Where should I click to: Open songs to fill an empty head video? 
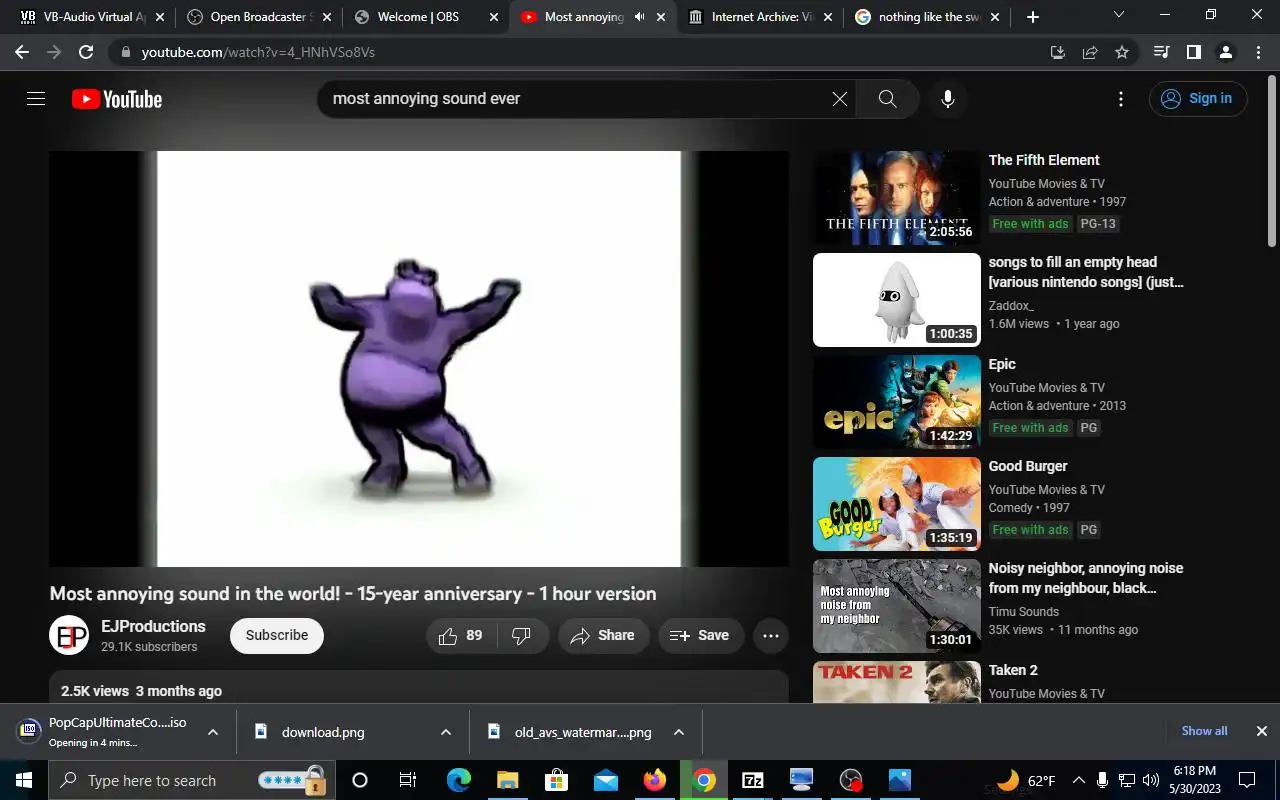(897, 300)
